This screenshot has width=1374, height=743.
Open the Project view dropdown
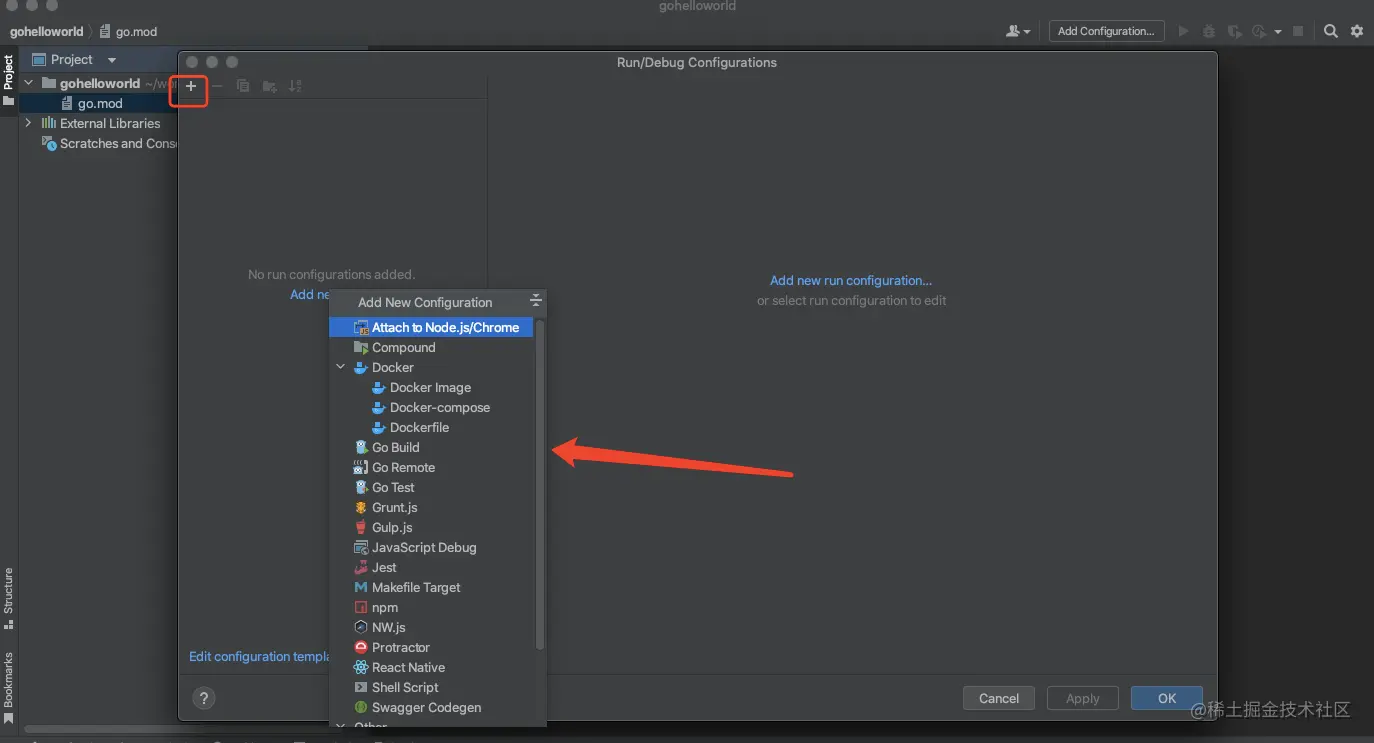(111, 60)
